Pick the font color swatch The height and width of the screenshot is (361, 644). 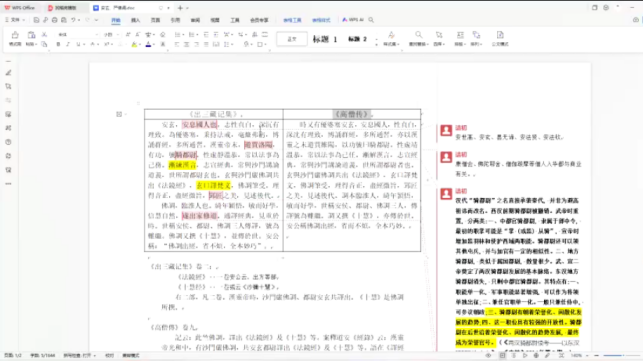(148, 44)
